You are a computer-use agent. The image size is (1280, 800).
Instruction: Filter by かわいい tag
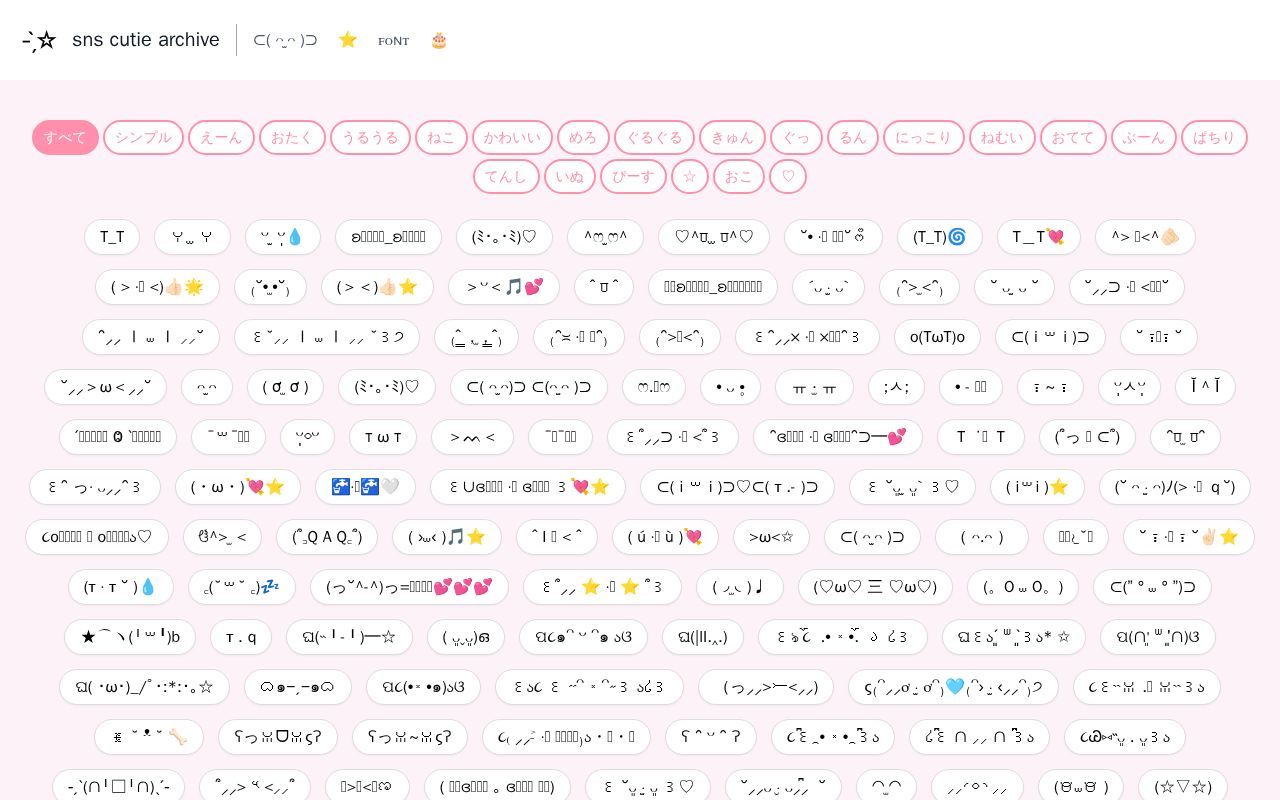pos(512,137)
